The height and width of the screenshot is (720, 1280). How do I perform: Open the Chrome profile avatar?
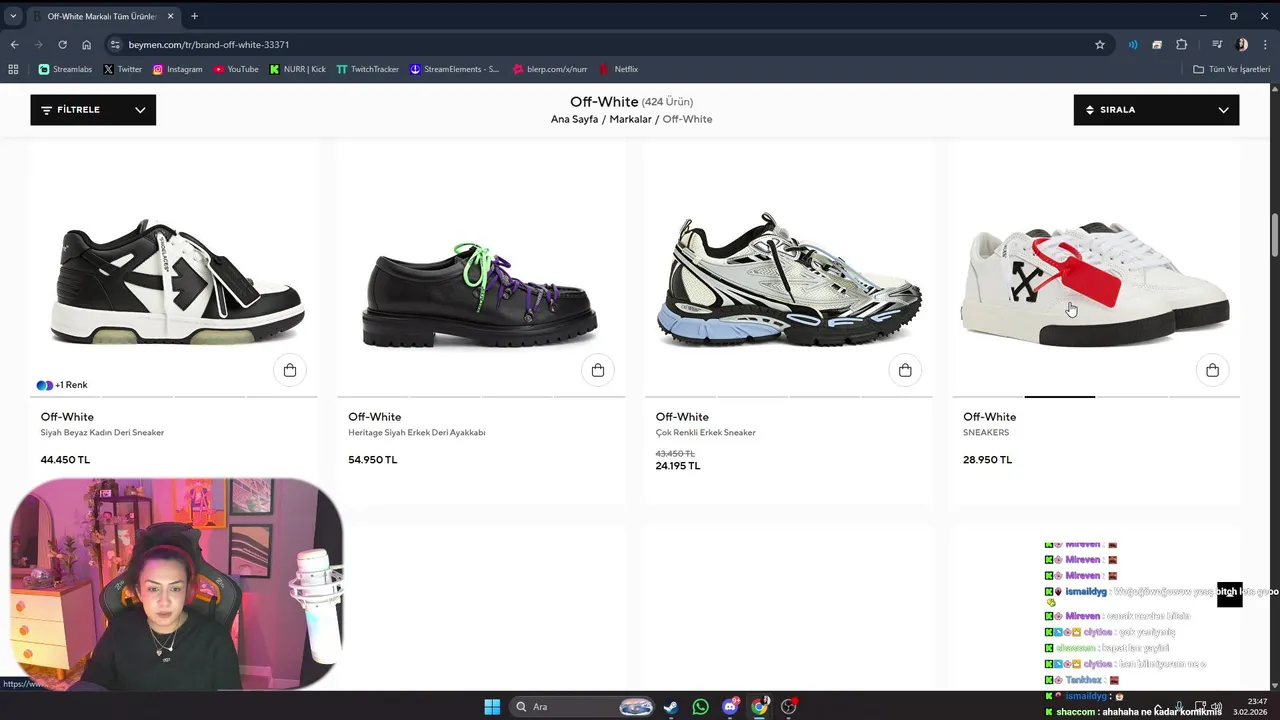pyautogui.click(x=1242, y=45)
